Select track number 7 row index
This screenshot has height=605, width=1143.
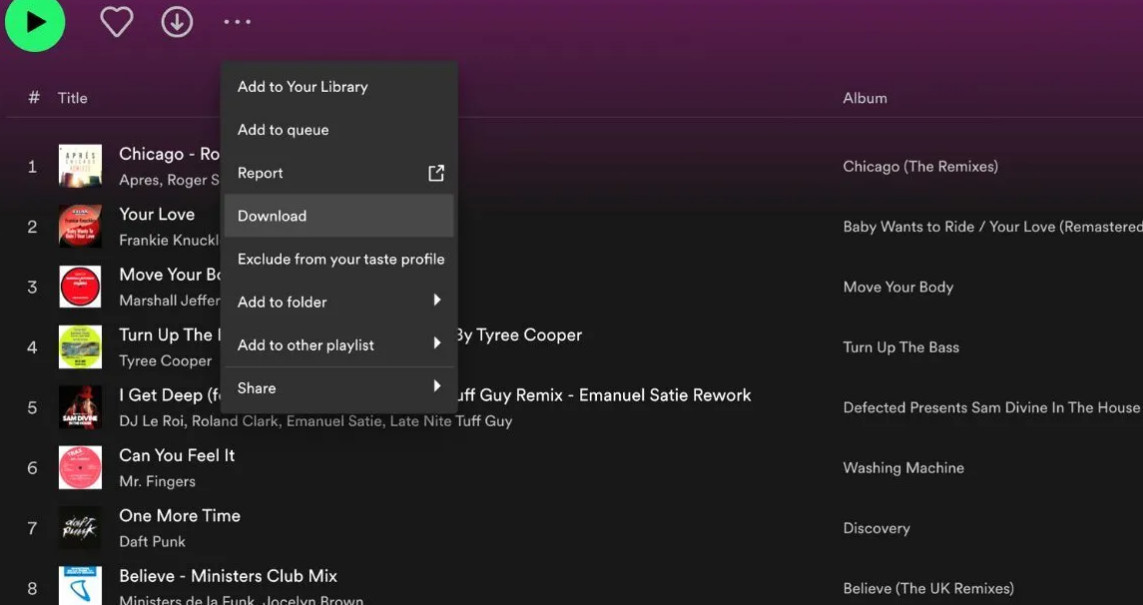coord(32,528)
